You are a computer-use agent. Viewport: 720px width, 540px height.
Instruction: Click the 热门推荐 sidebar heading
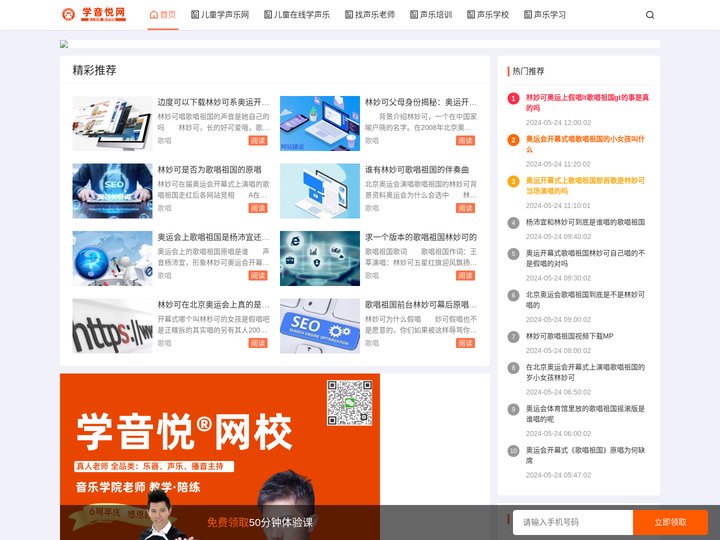click(528, 71)
